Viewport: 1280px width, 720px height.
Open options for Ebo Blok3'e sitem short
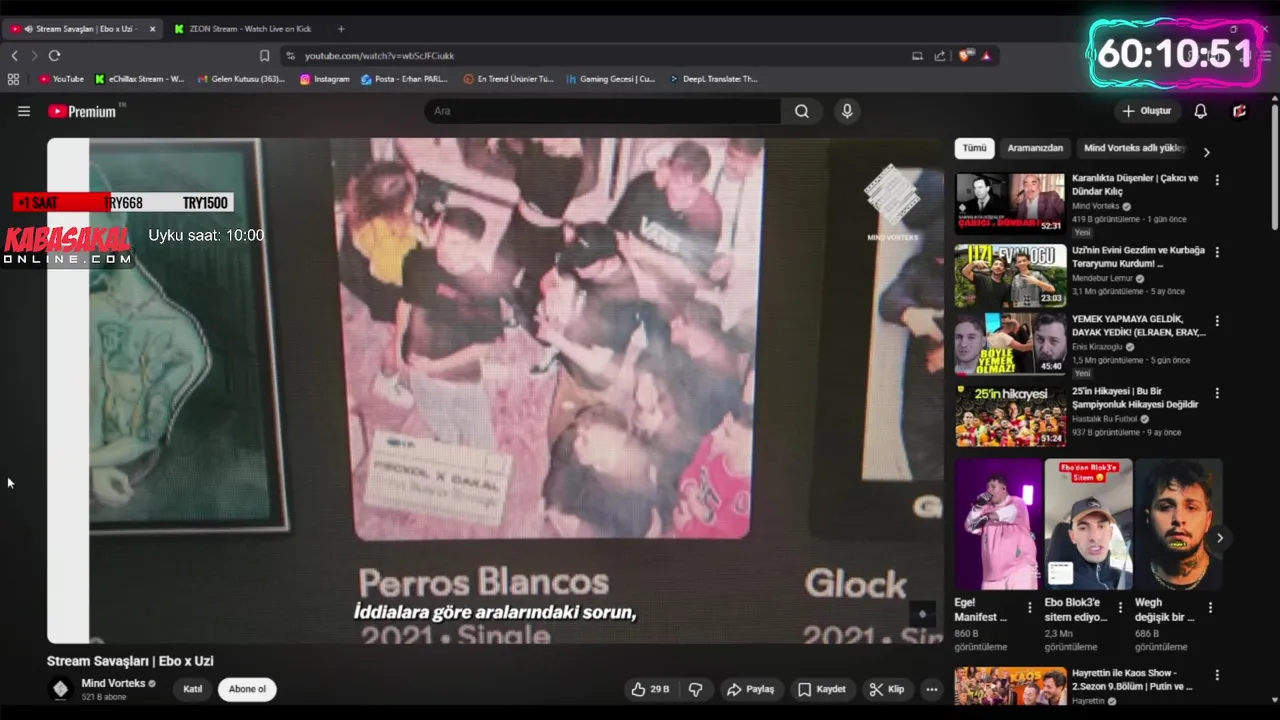1120,607
